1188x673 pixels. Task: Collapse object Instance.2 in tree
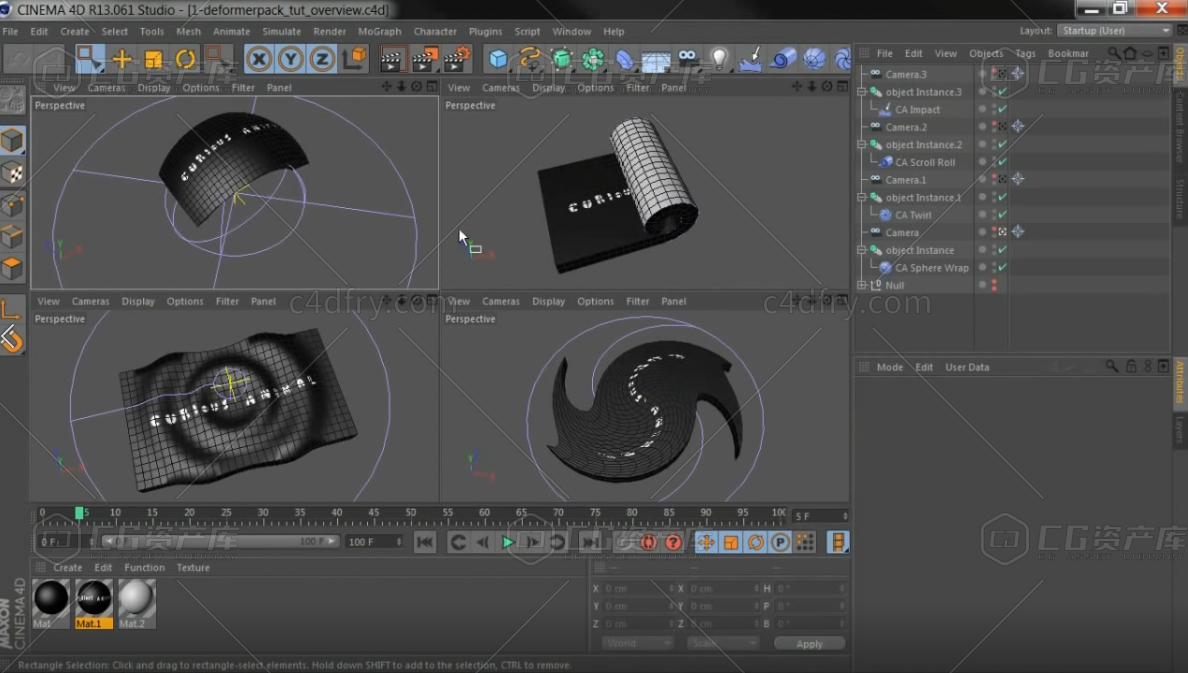click(861, 144)
